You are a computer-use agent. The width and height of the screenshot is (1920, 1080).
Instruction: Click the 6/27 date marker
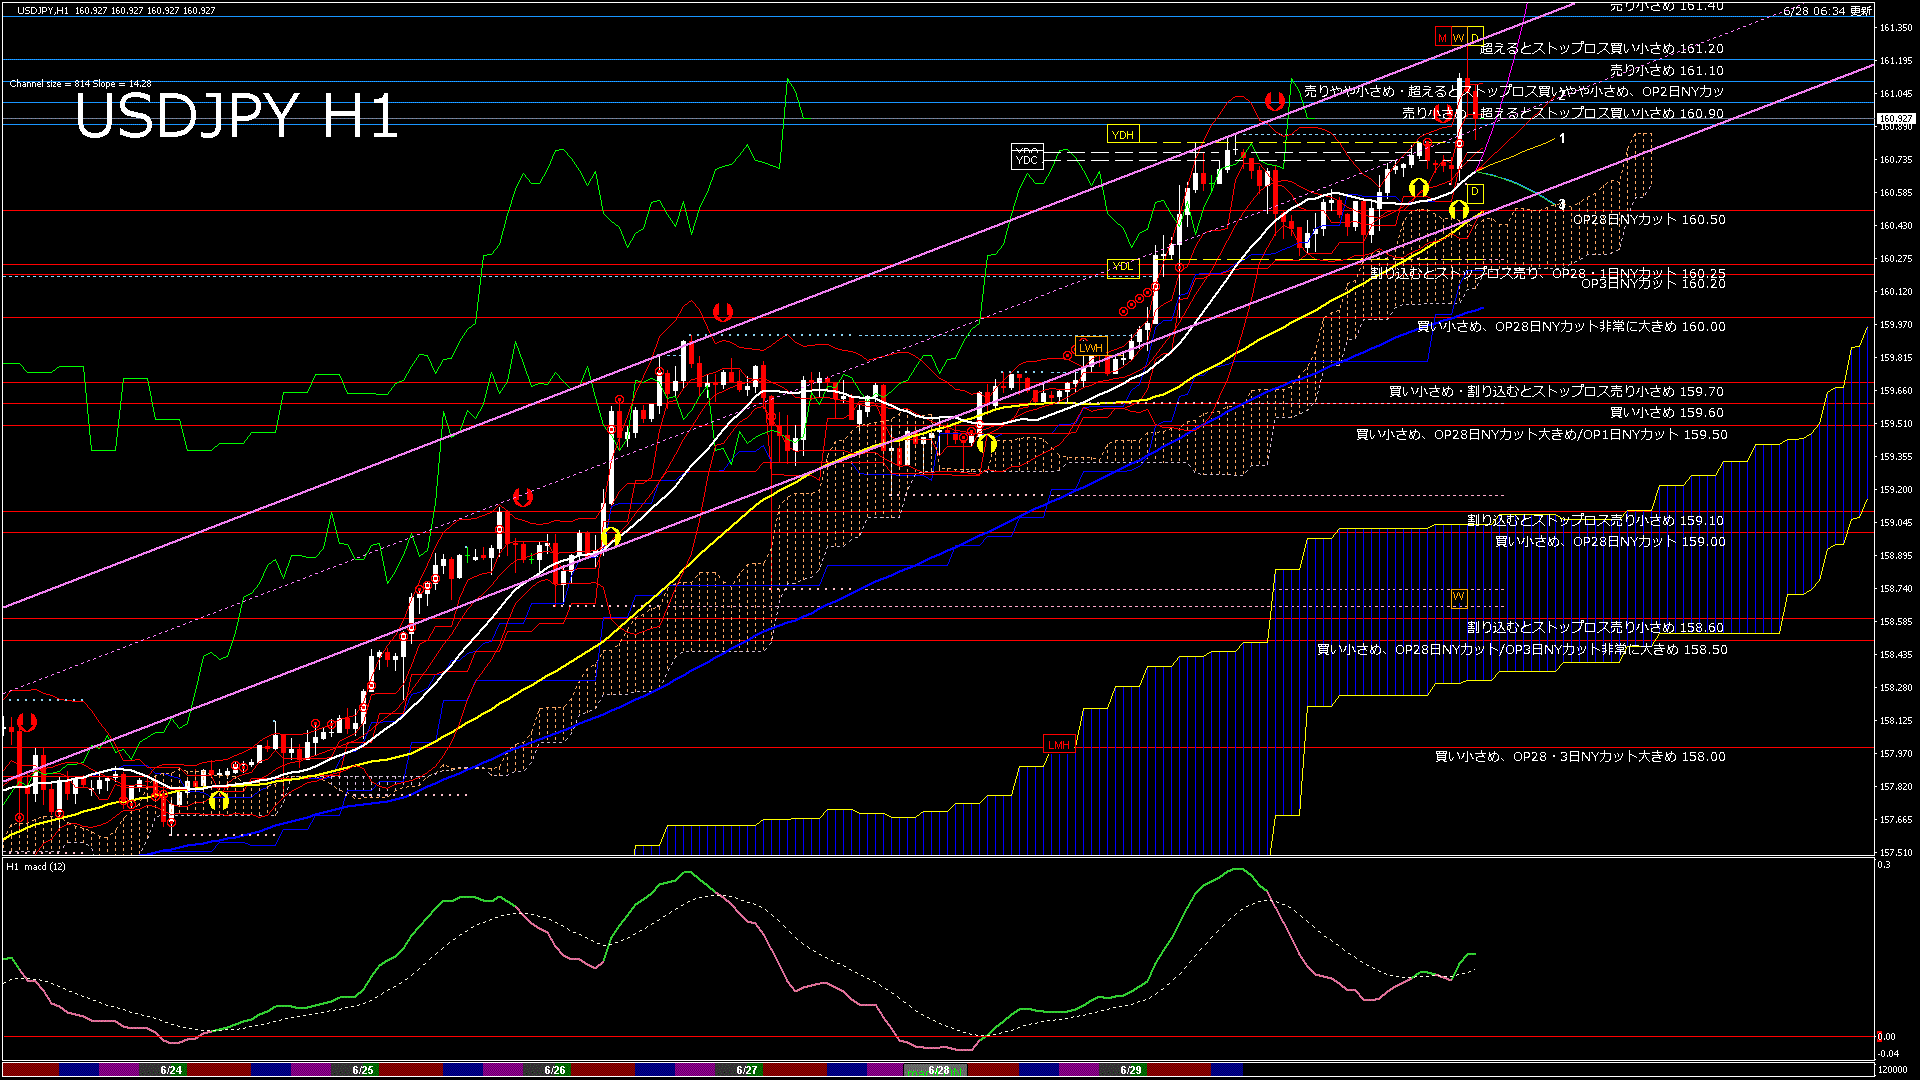point(747,1070)
